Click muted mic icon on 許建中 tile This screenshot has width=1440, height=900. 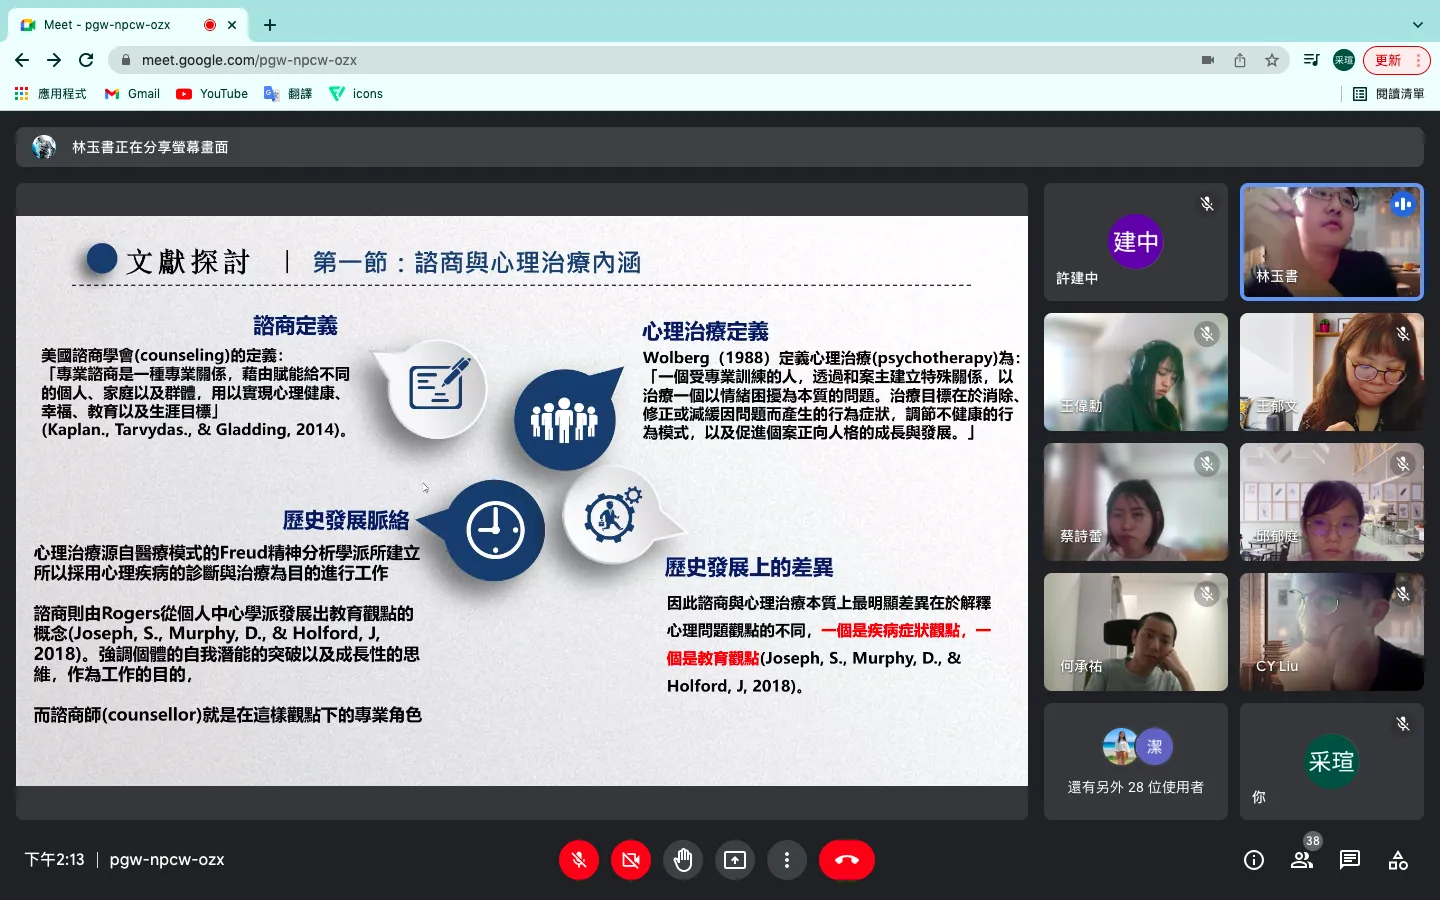1207,204
